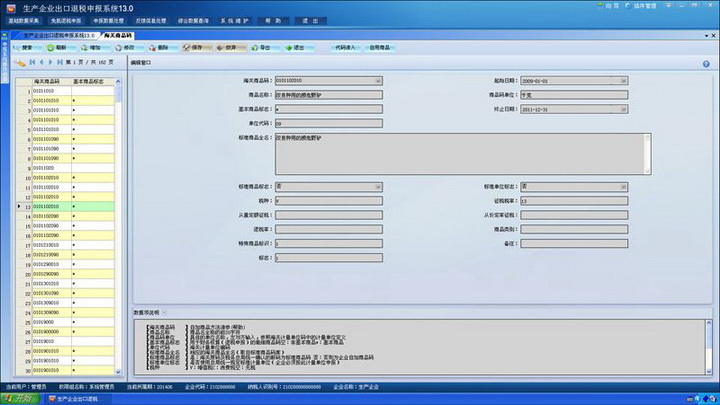
Task: Click into the 商品类别 field
Action: [574, 230]
